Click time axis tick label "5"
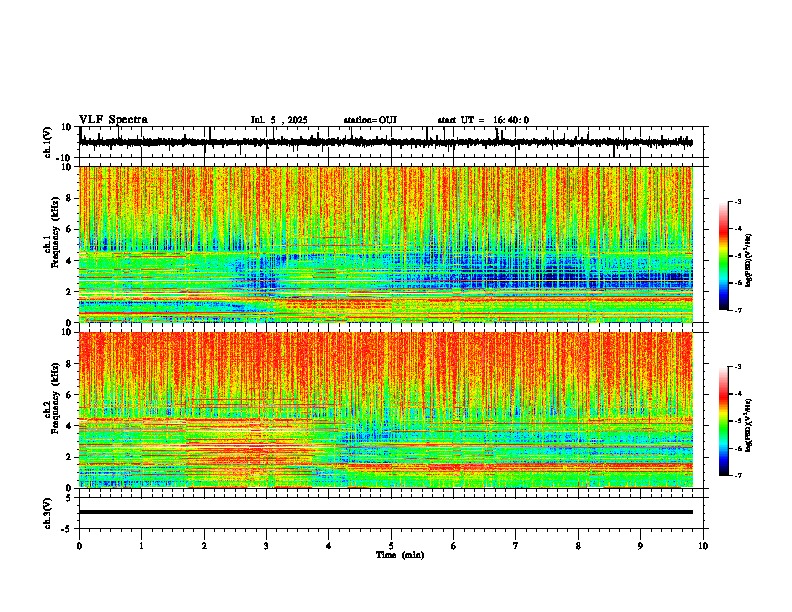This screenshot has width=792, height=612. point(391,546)
